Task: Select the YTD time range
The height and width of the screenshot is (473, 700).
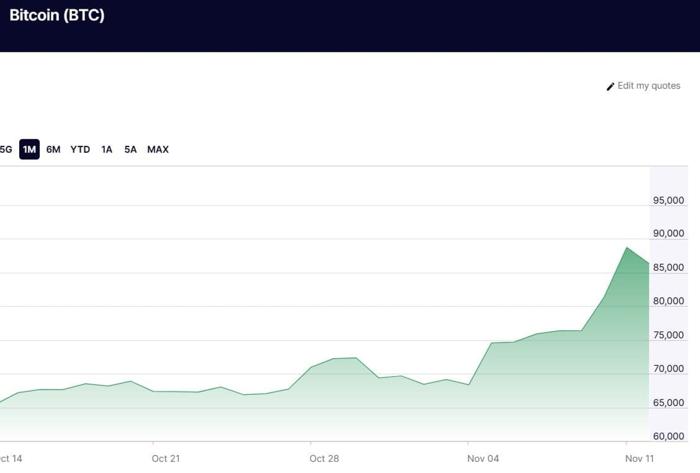Action: click(x=80, y=149)
